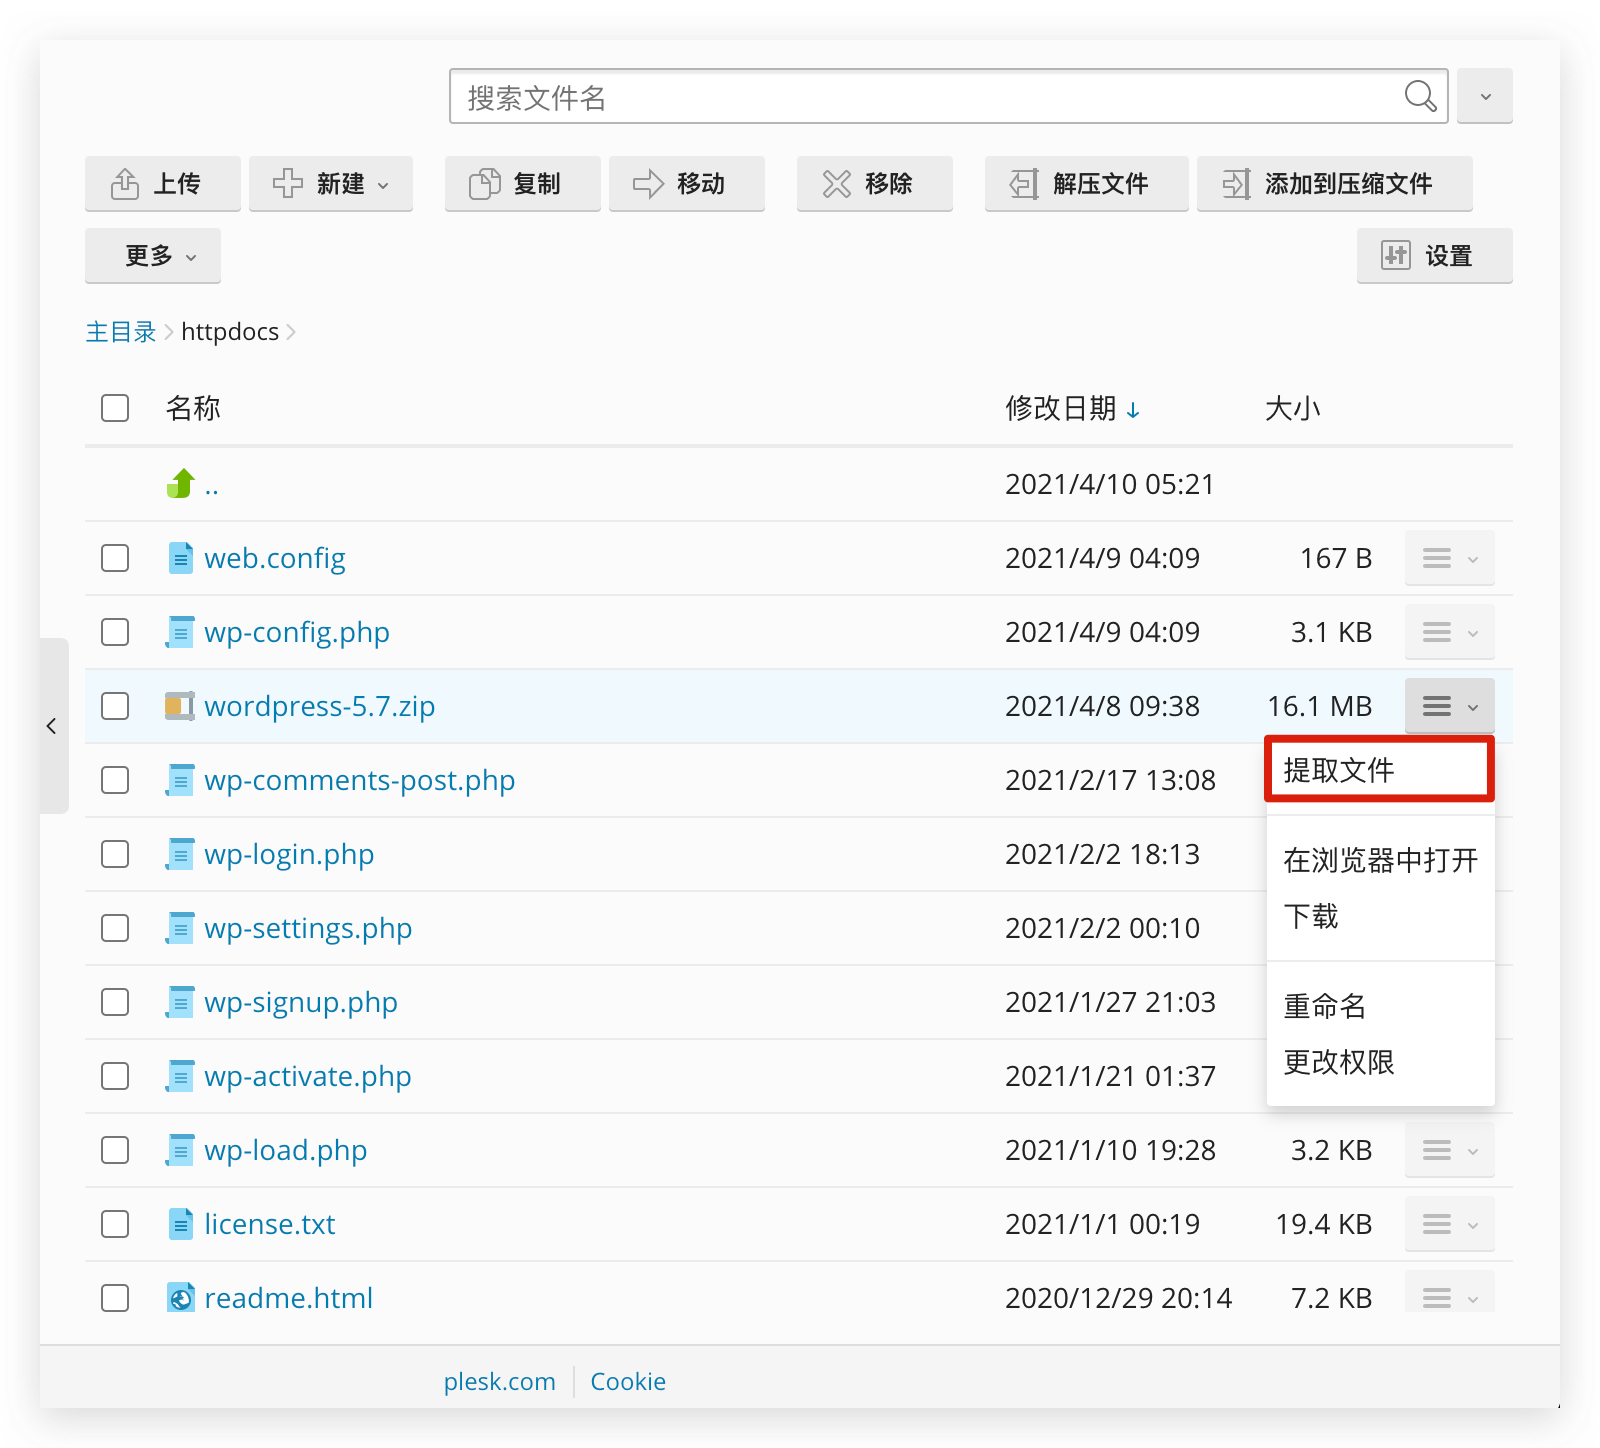Open settings (设置) with the sliders icon

coord(1433,256)
